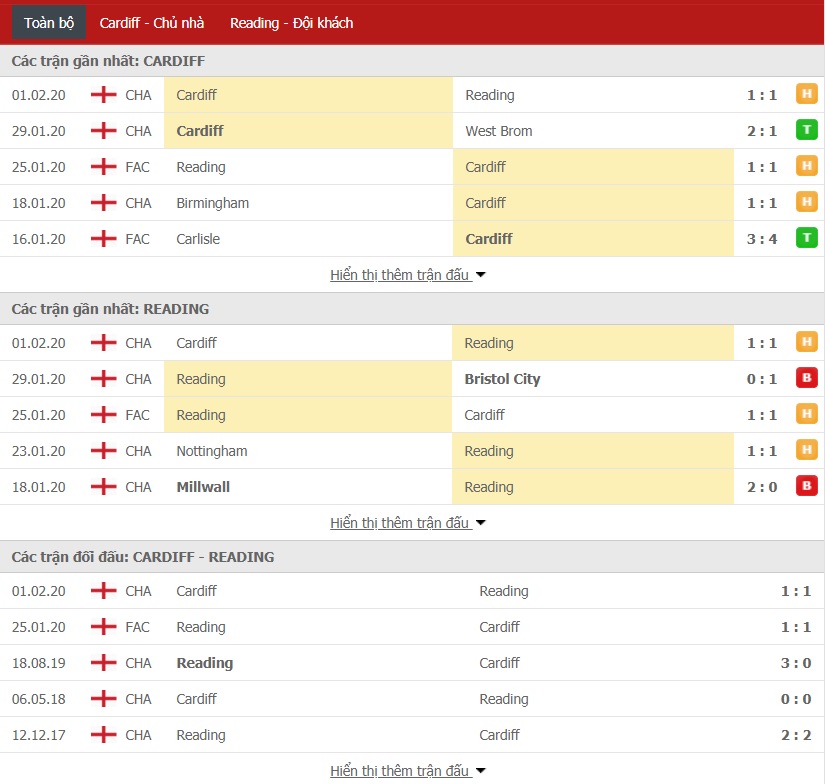The image size is (825, 784).
Task: Select the 'Toàn bộ' tab
Action: click(49, 23)
